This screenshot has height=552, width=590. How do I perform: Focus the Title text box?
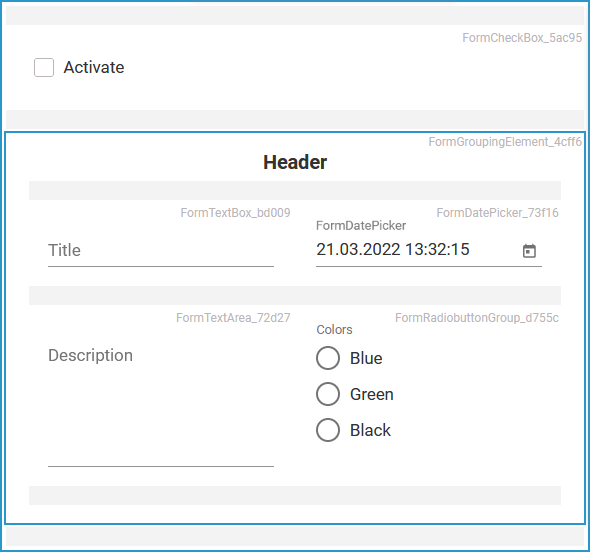click(161, 251)
